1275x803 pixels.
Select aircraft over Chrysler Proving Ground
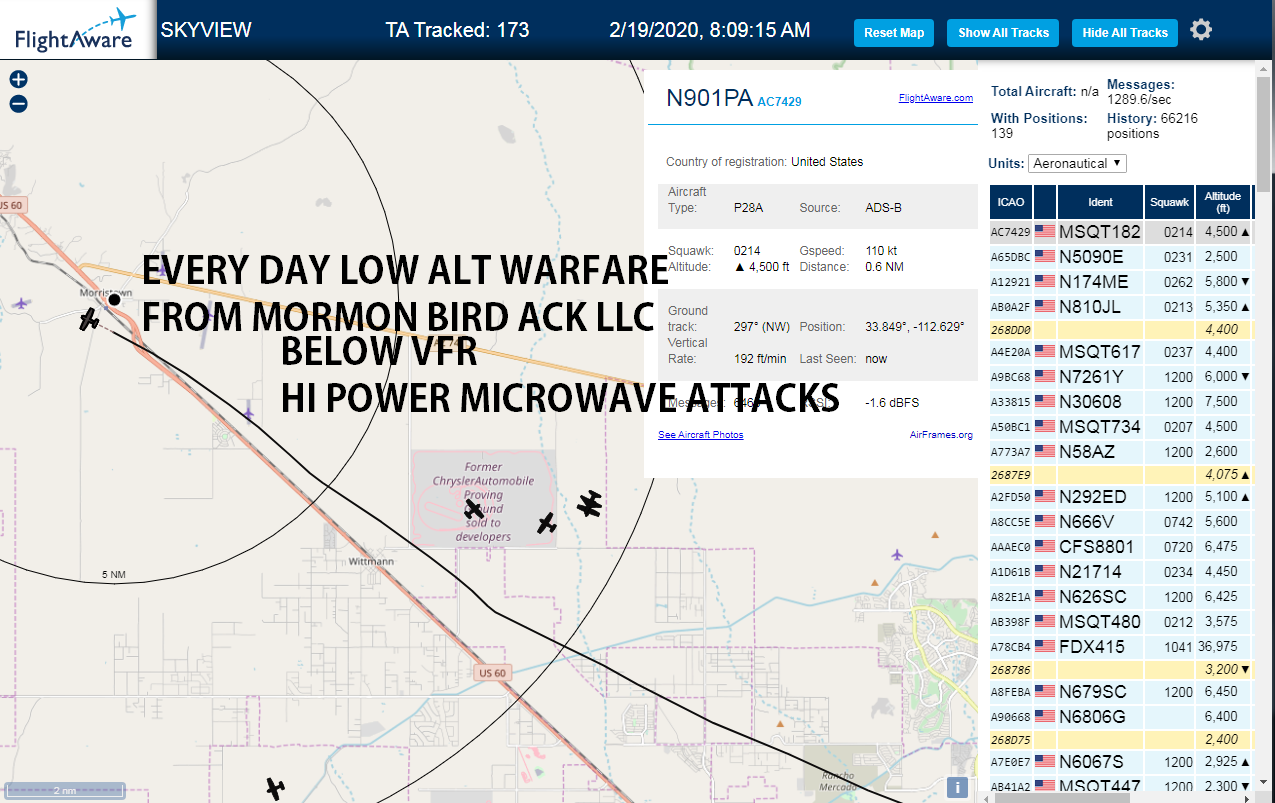(x=474, y=509)
